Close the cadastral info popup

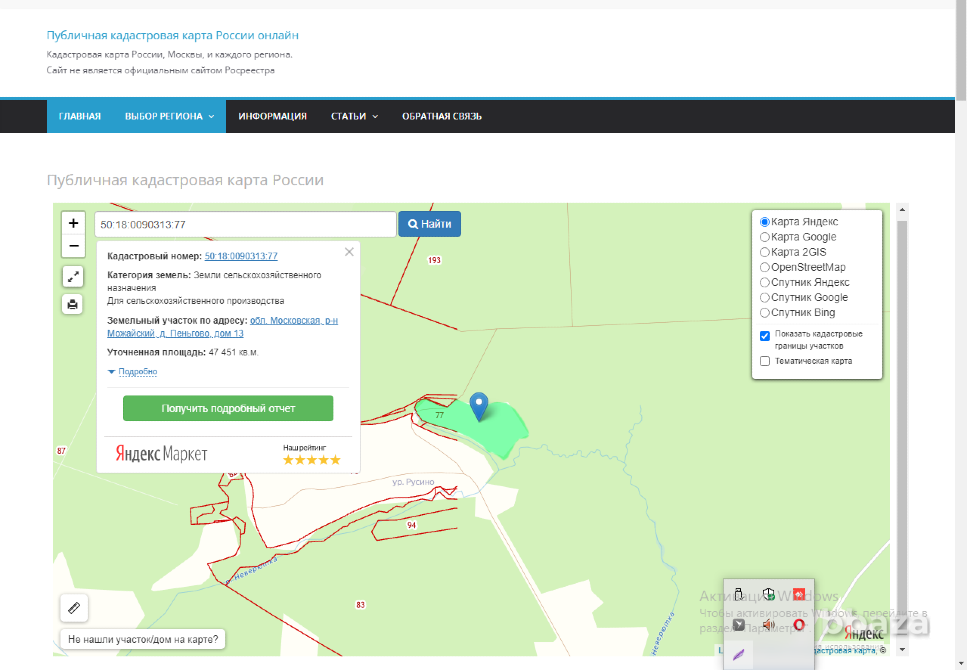[349, 253]
